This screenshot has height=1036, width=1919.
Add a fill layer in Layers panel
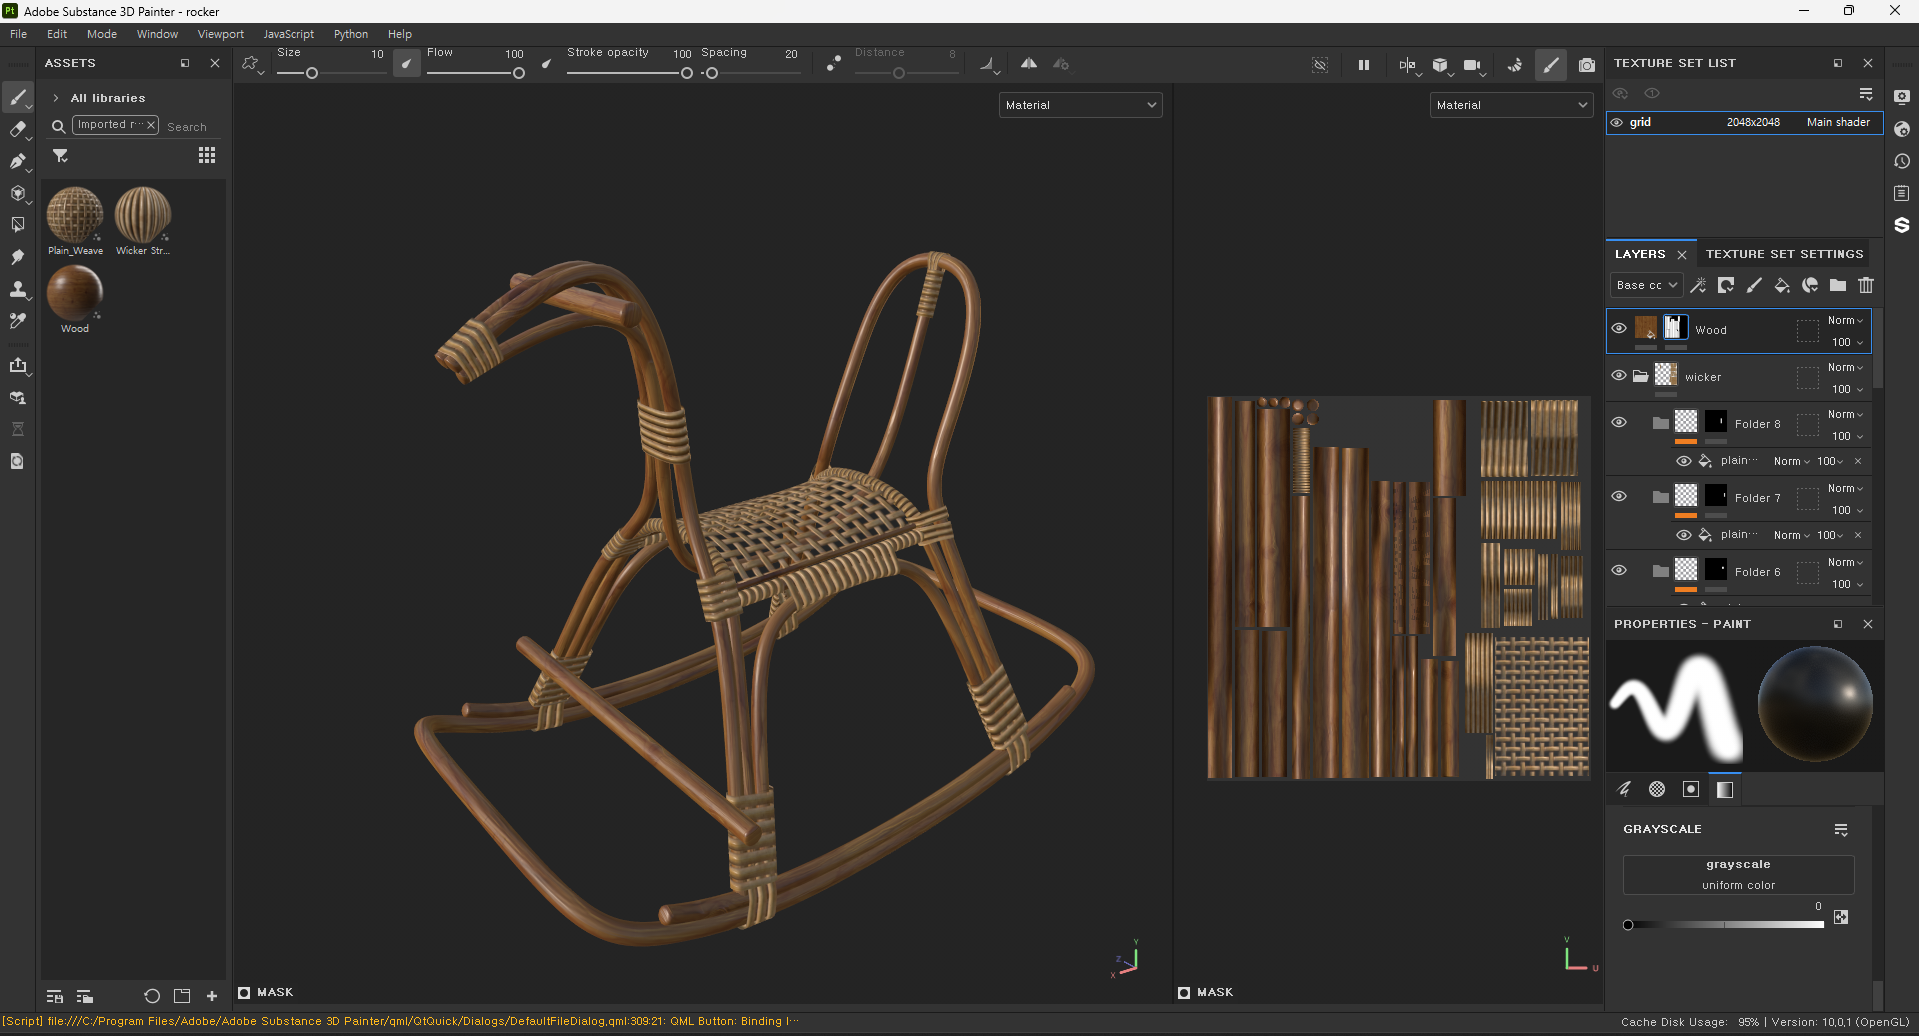[1782, 285]
